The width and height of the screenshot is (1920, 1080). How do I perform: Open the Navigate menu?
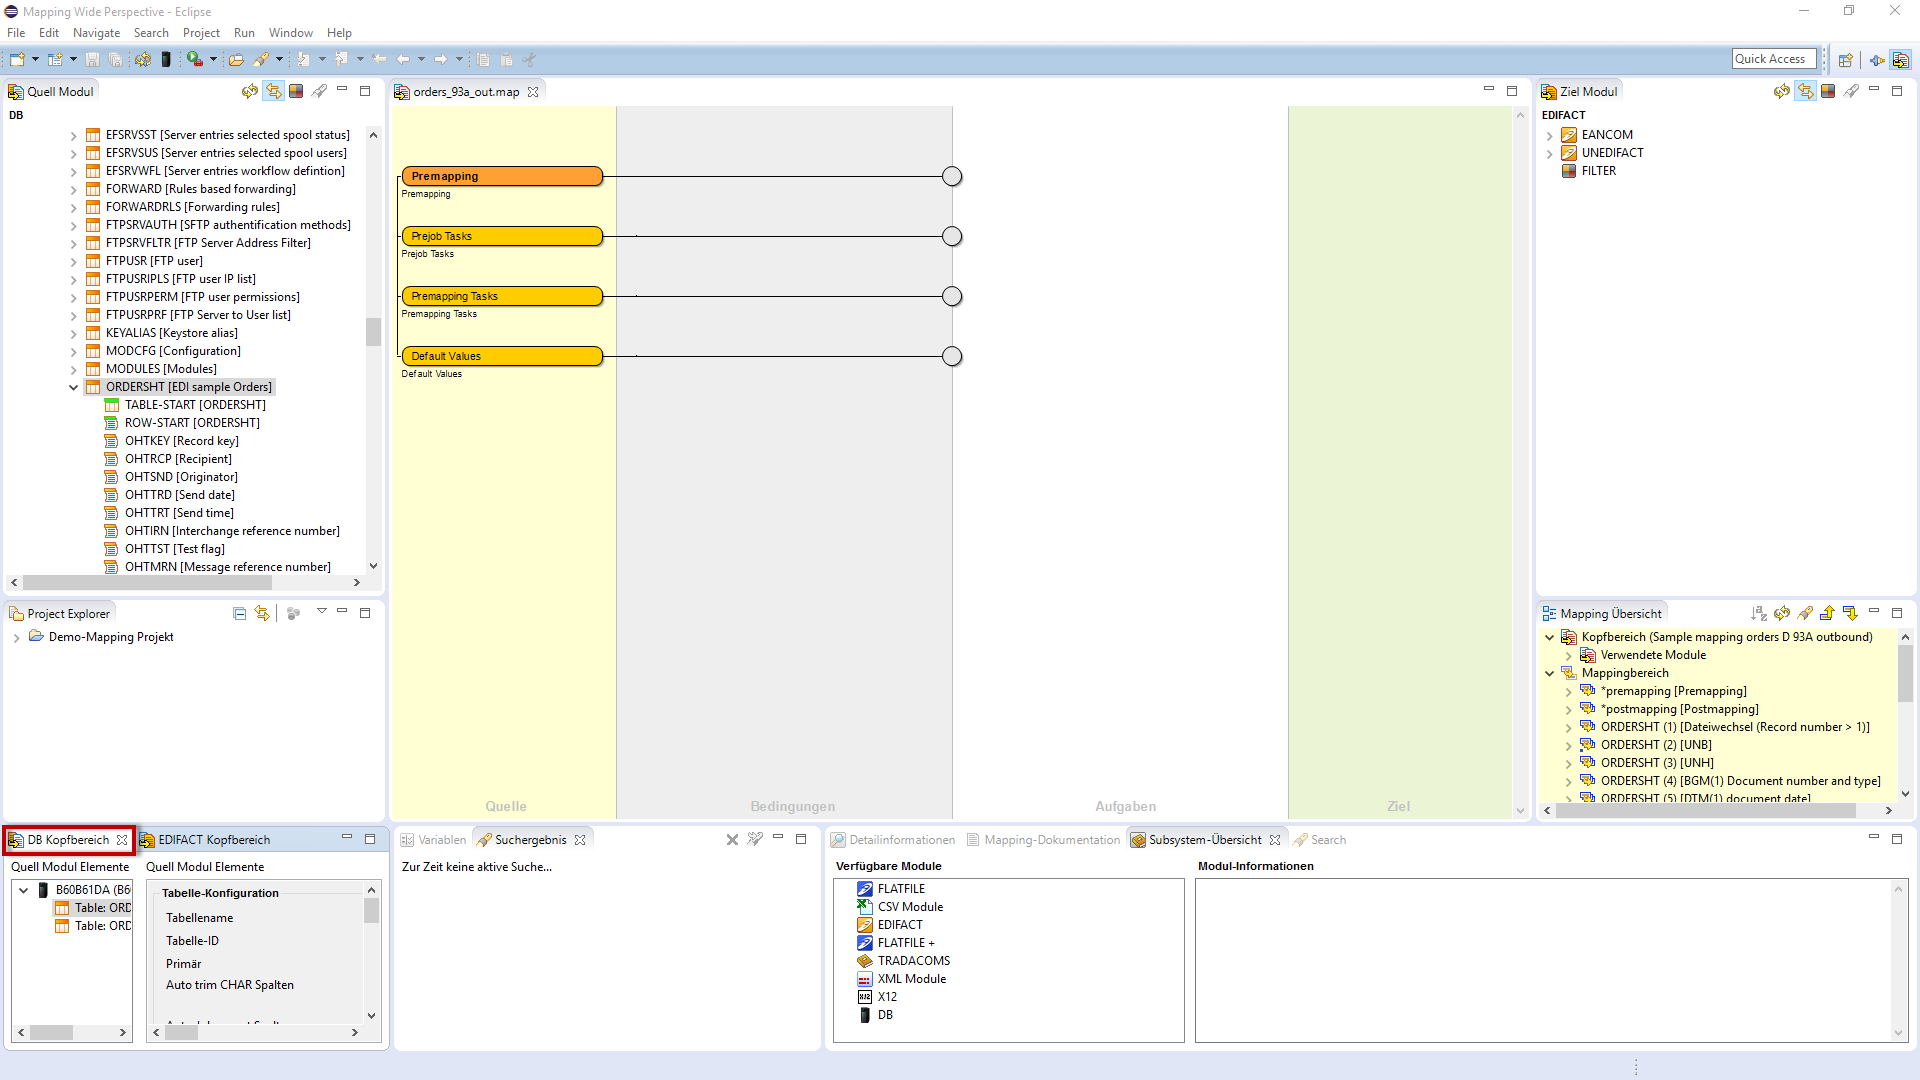96,33
